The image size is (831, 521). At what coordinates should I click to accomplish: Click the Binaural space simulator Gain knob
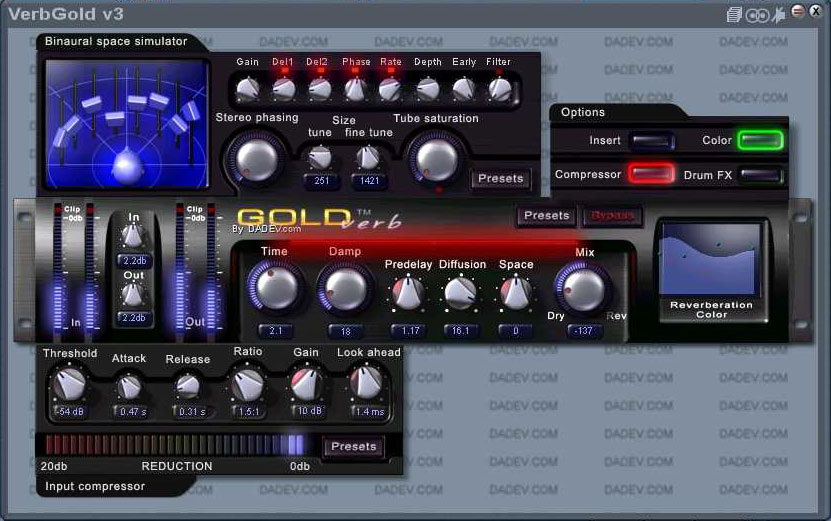click(247, 89)
